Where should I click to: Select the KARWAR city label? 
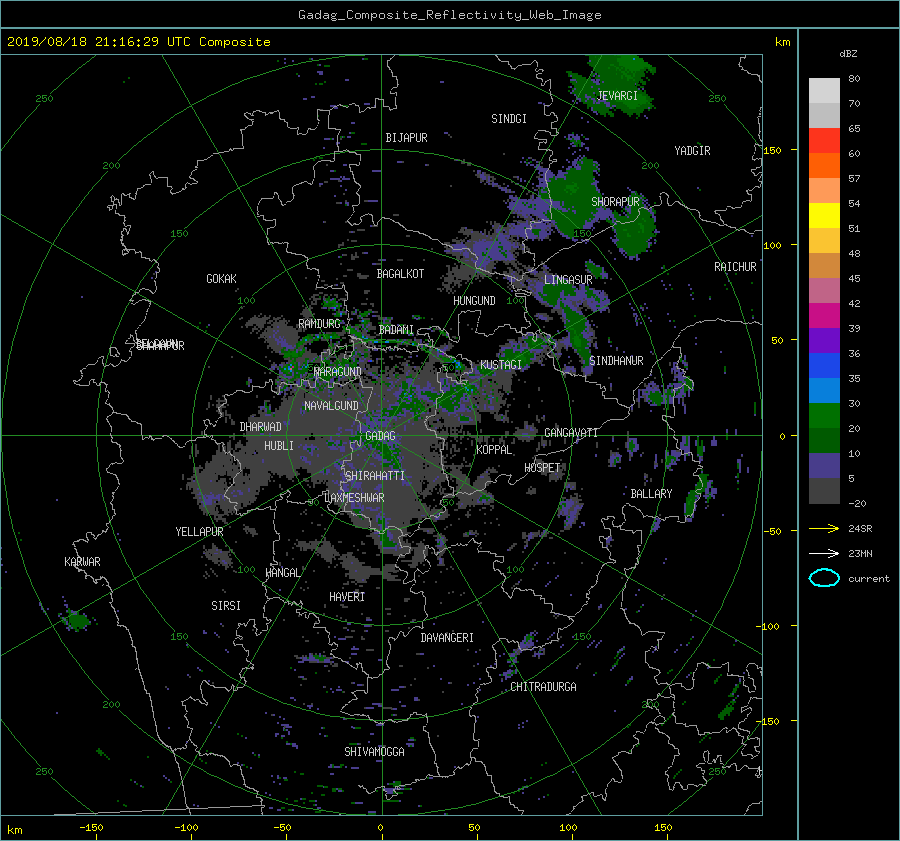[x=82, y=561]
